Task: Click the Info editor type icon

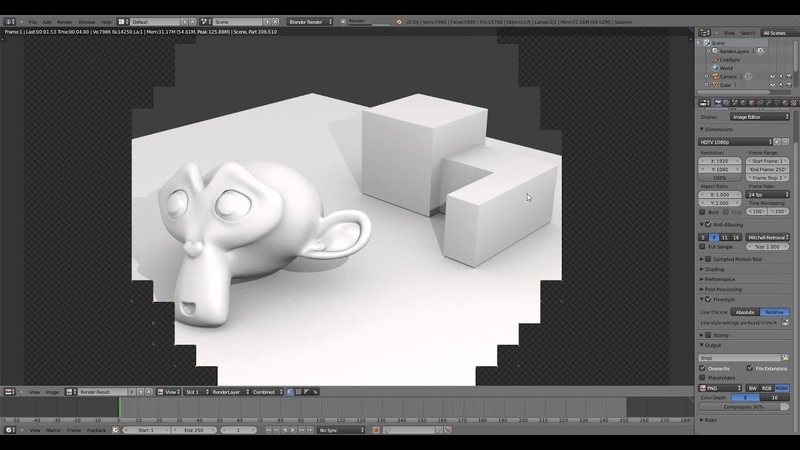Action: [x=9, y=22]
